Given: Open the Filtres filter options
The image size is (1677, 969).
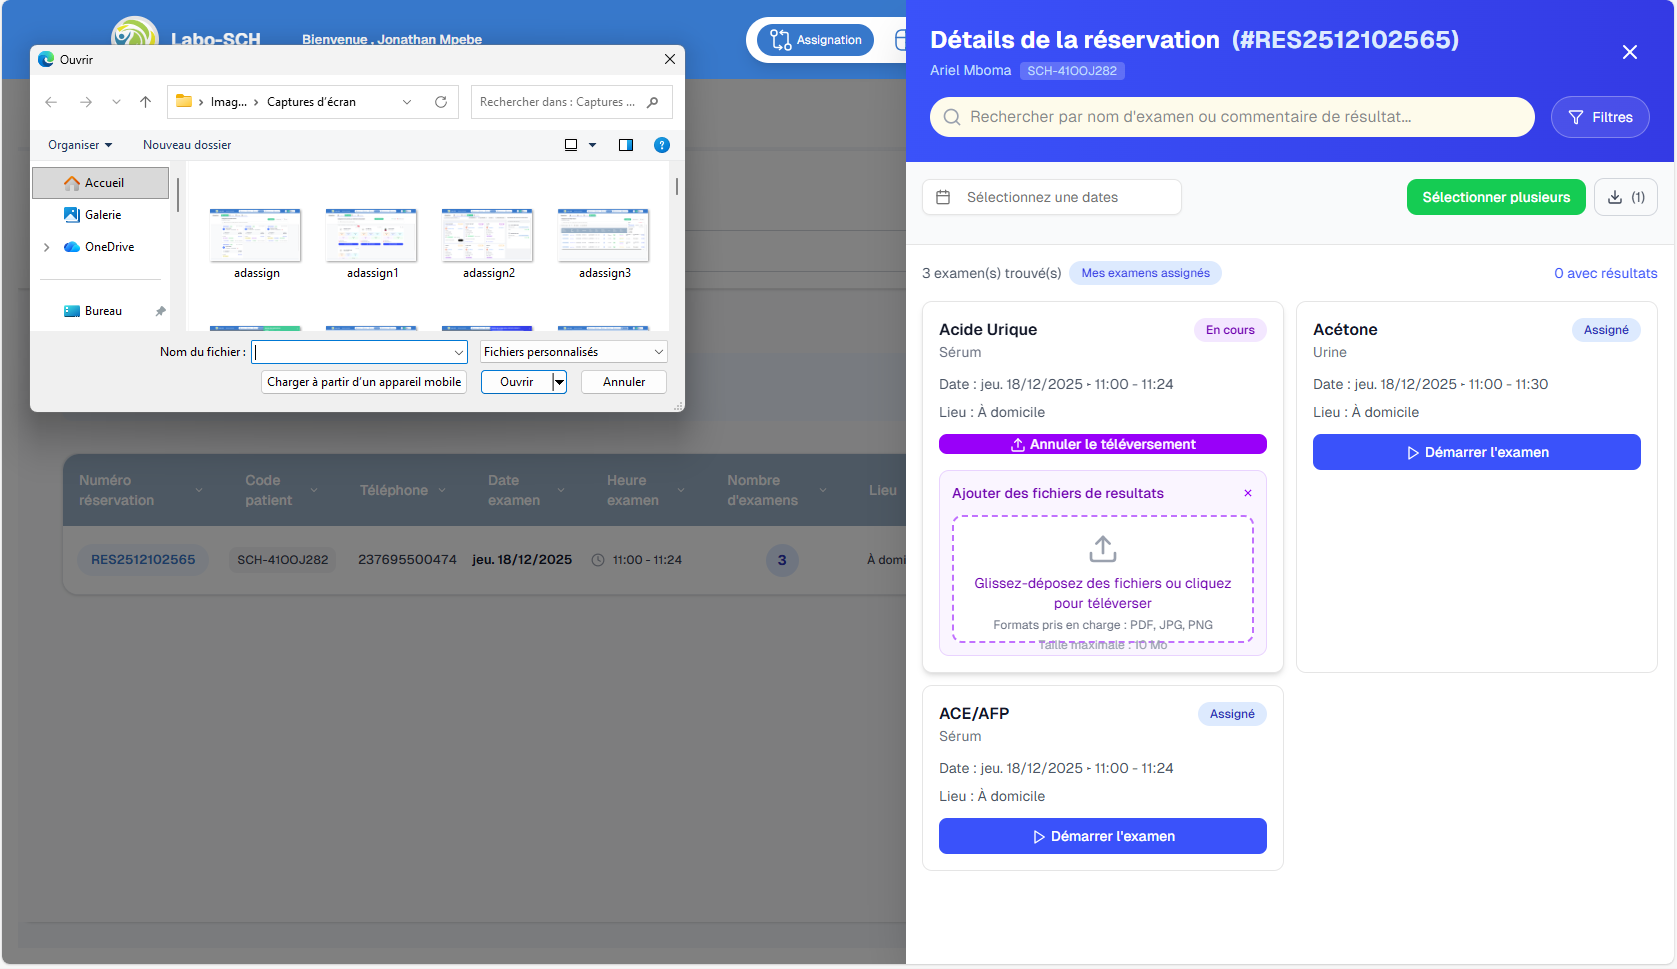Looking at the screenshot, I should (x=1599, y=117).
